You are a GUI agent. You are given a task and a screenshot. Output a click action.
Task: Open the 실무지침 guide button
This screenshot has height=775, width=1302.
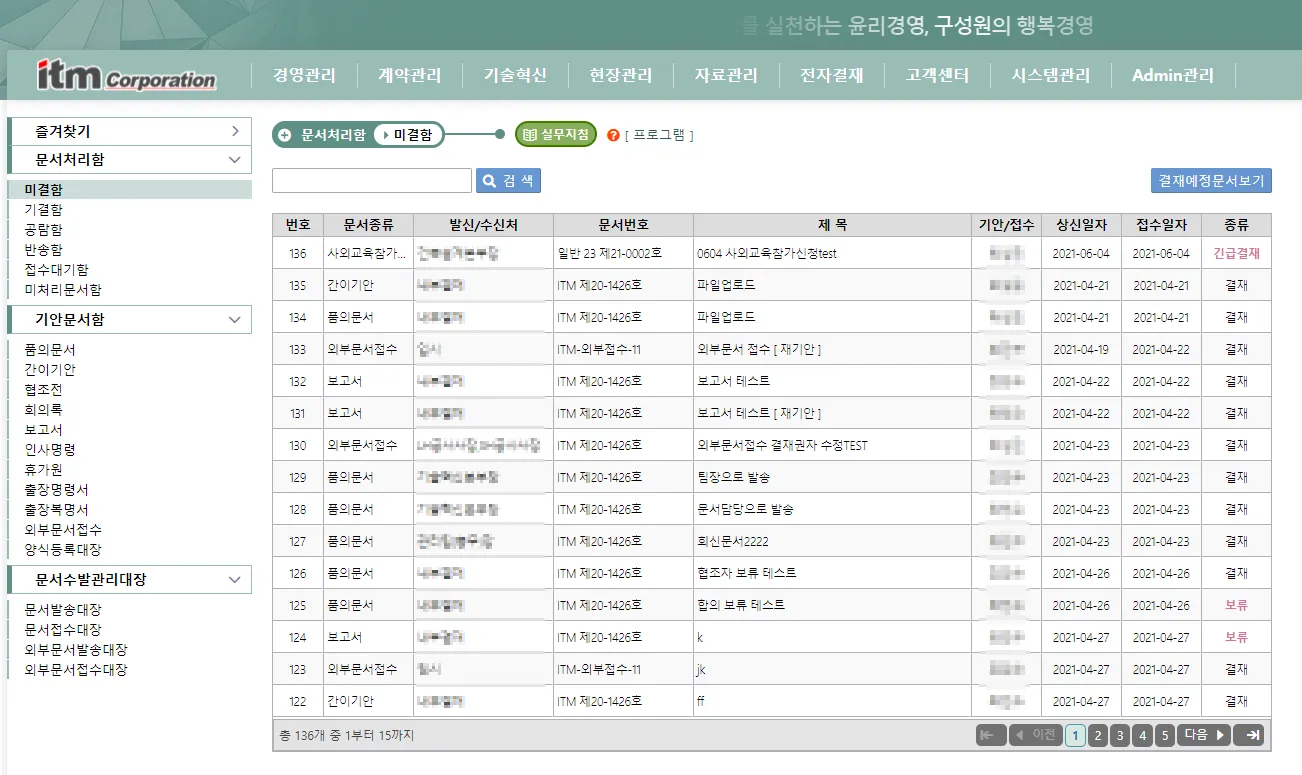(556, 134)
